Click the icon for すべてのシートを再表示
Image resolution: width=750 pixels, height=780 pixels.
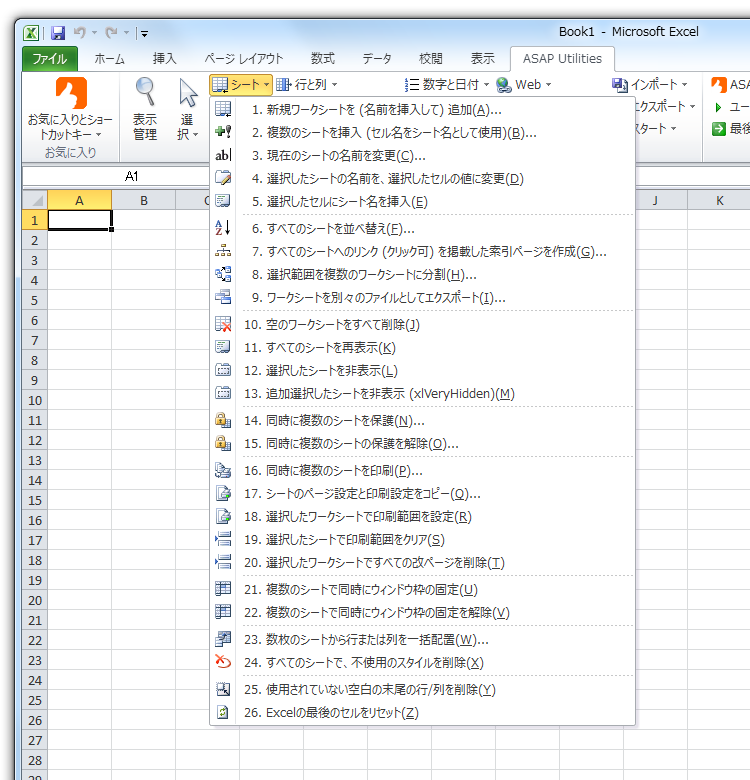pos(223,347)
